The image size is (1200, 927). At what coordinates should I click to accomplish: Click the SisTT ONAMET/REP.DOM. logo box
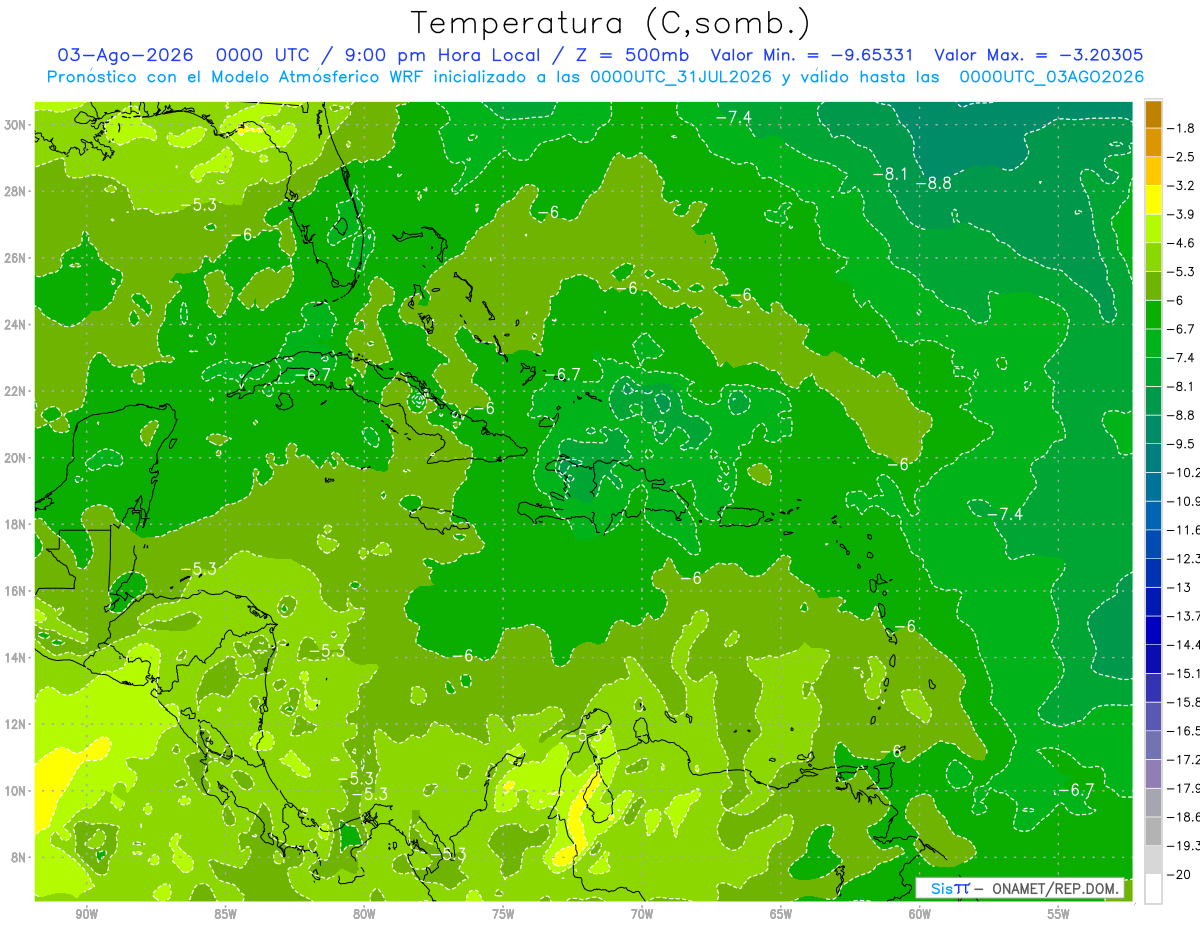pos(1020,888)
